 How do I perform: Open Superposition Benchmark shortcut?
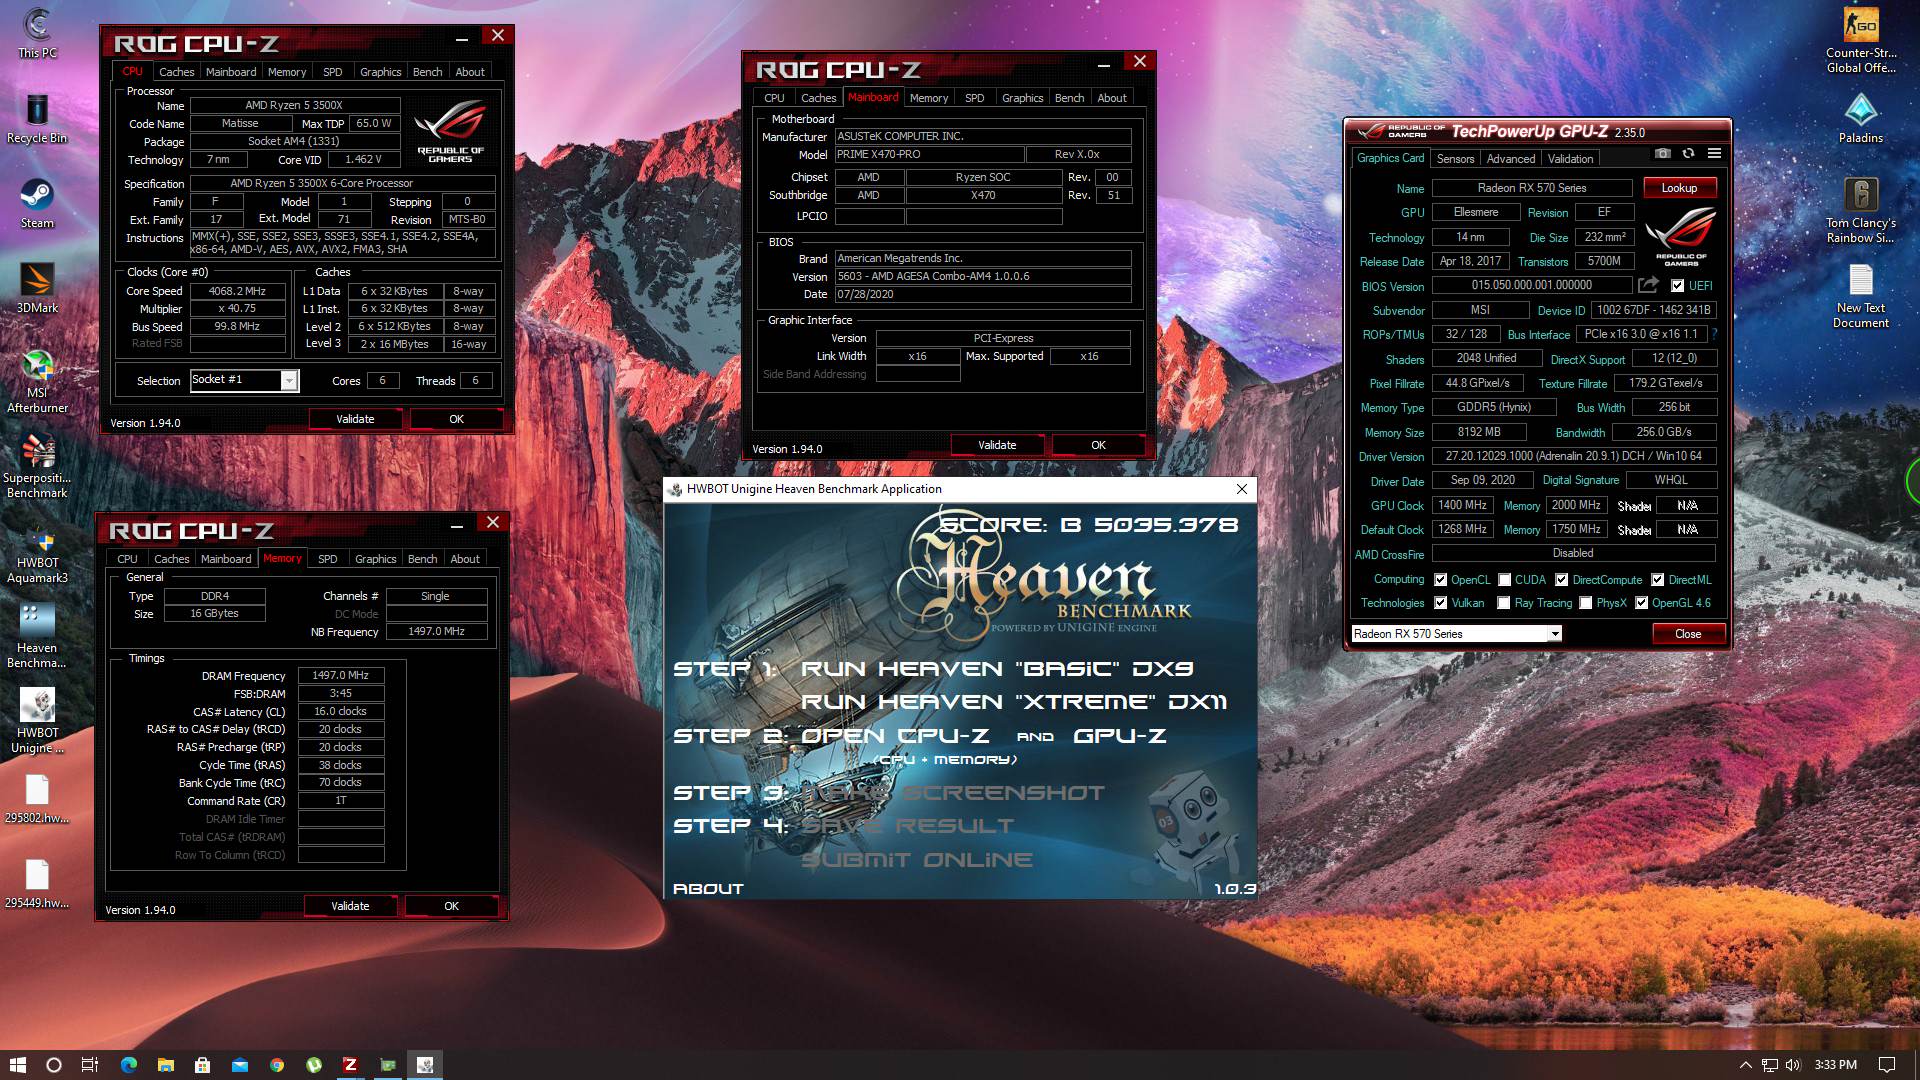37,466
